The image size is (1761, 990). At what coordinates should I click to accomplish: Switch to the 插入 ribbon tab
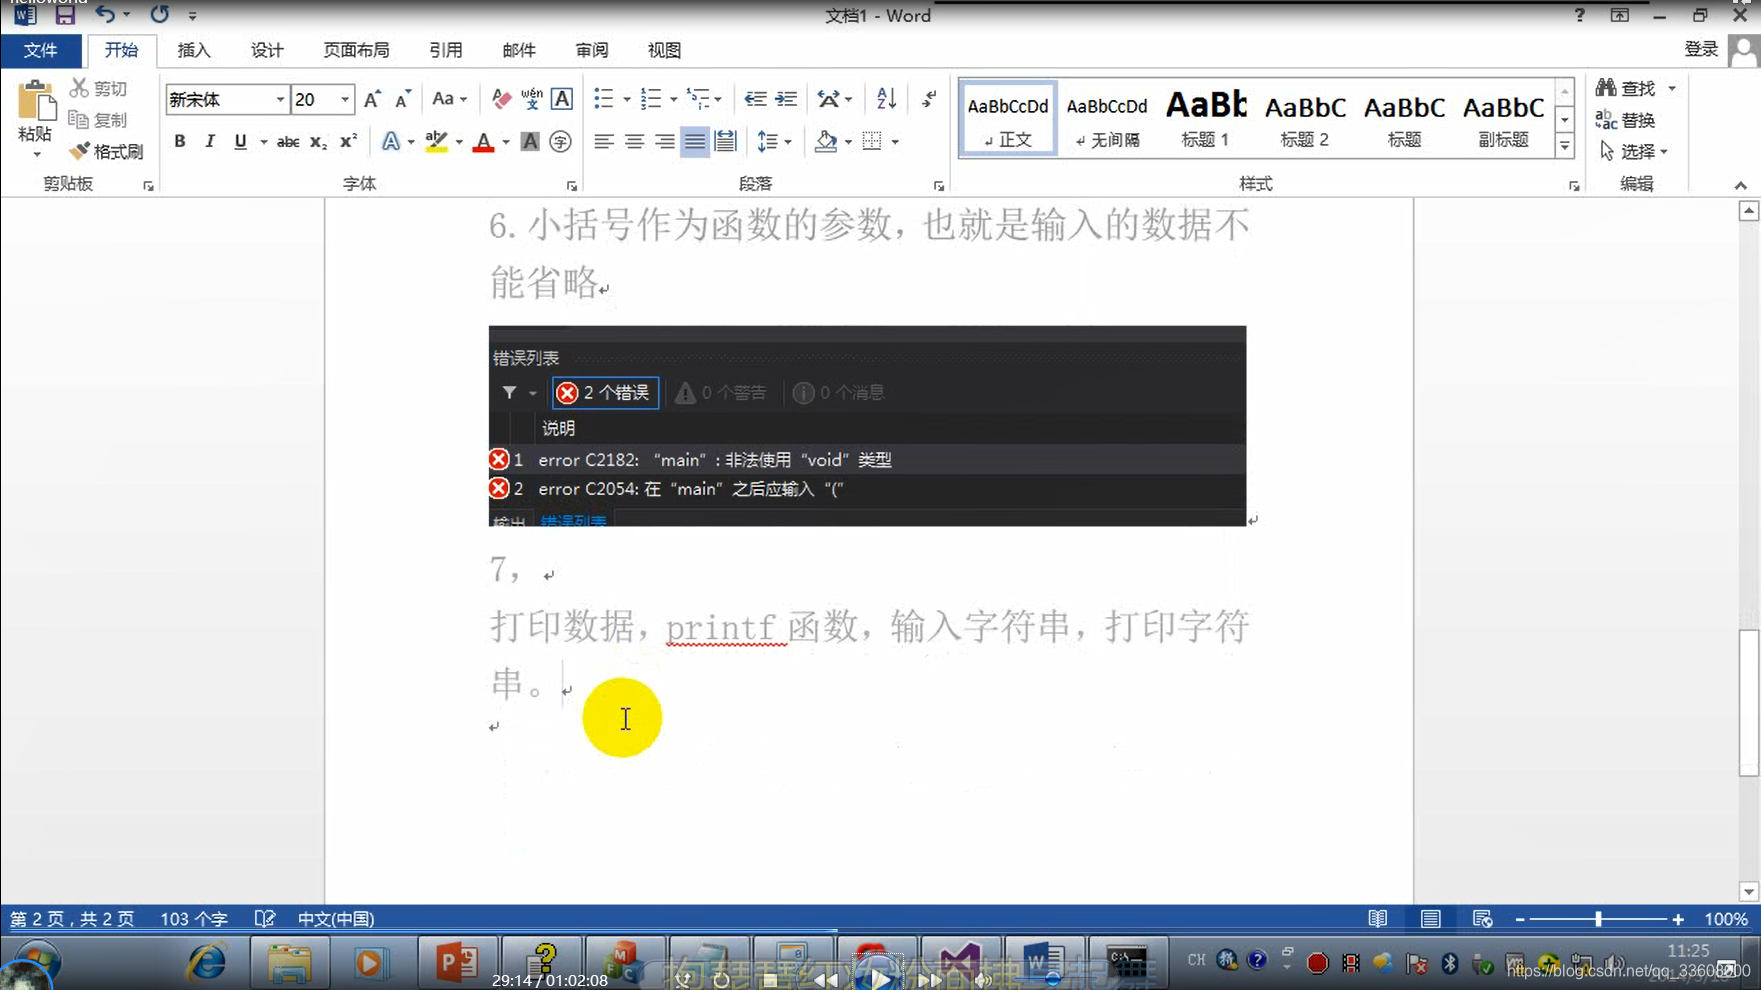[x=193, y=50]
